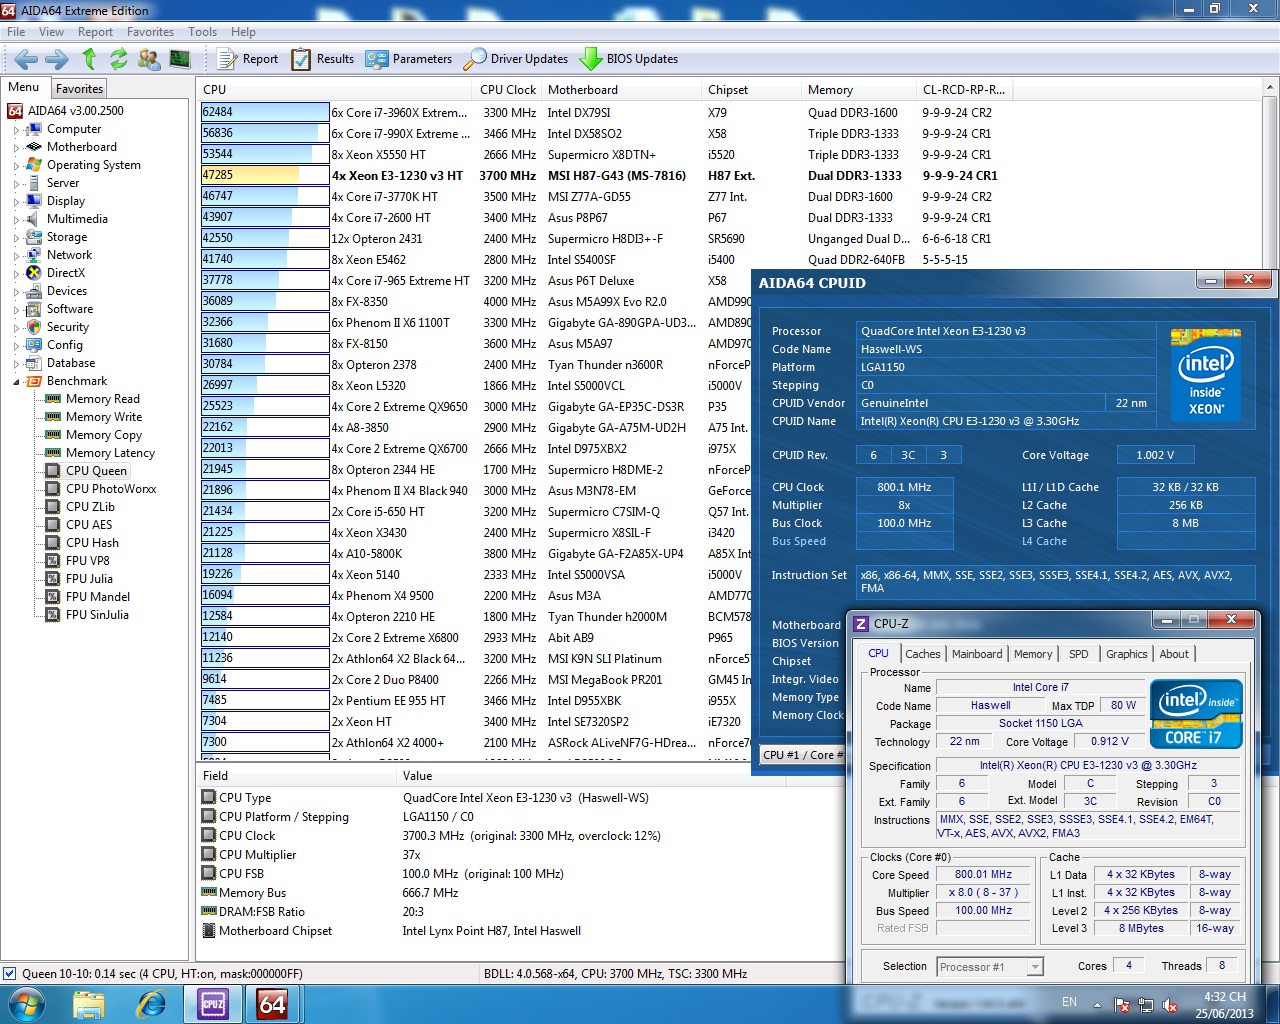Go back with the blue left arrow
The height and width of the screenshot is (1024, 1280).
(27, 59)
